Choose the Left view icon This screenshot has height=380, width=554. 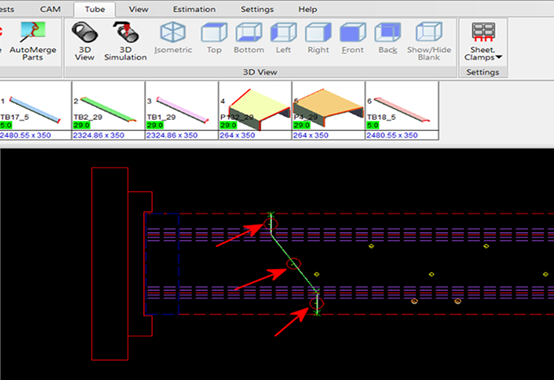coord(283,38)
